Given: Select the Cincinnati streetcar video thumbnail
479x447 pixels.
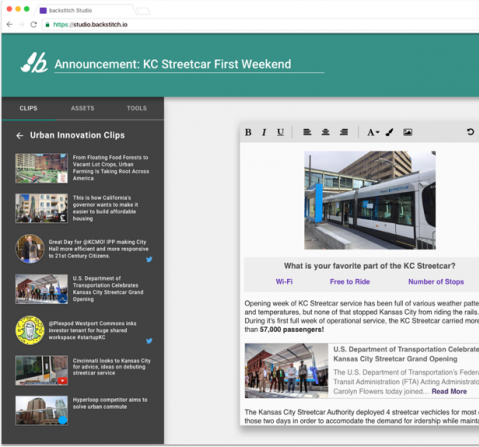Looking at the screenshot, I should click(41, 370).
